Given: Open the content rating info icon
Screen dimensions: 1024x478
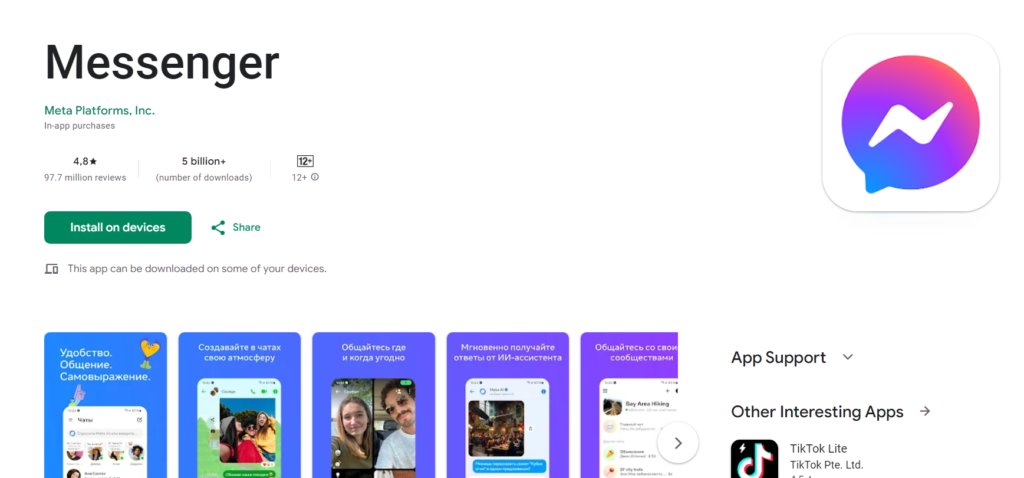Looking at the screenshot, I should pyautogui.click(x=315, y=177).
